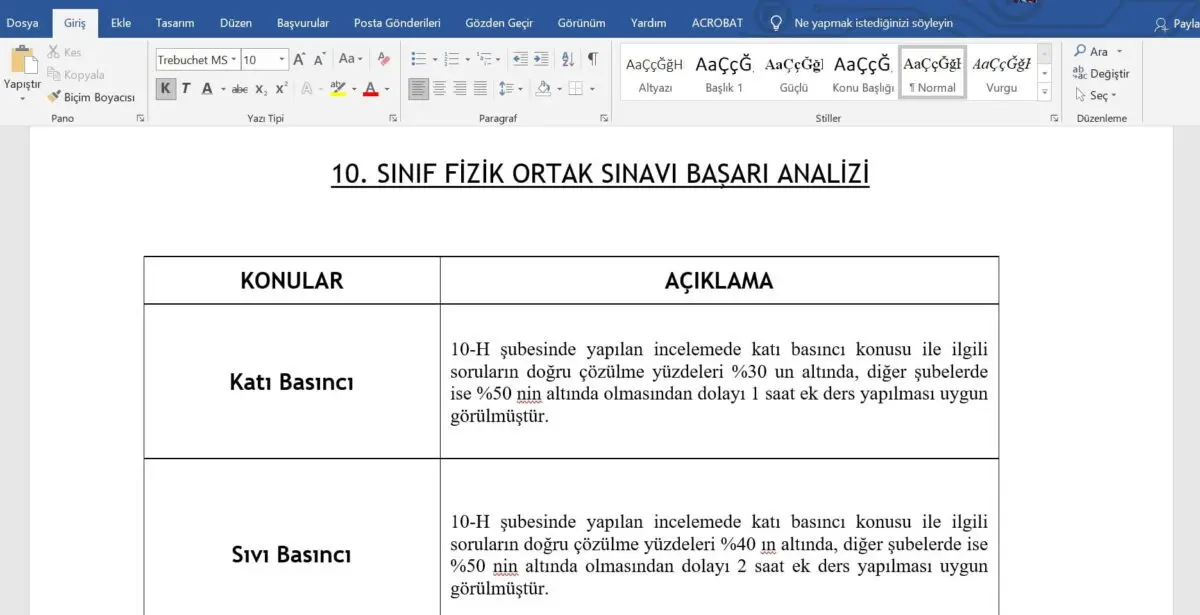Clear all formatting with the eraser icon
Viewport: 1200px width, 615px height.
coord(383,60)
